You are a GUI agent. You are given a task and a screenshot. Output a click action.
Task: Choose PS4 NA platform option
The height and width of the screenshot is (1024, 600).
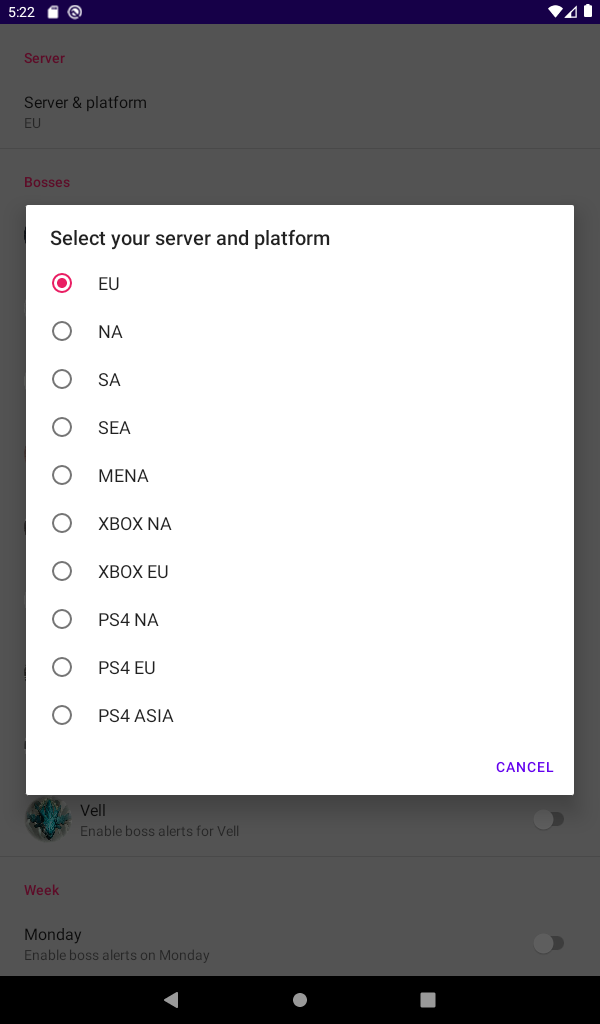point(300,619)
